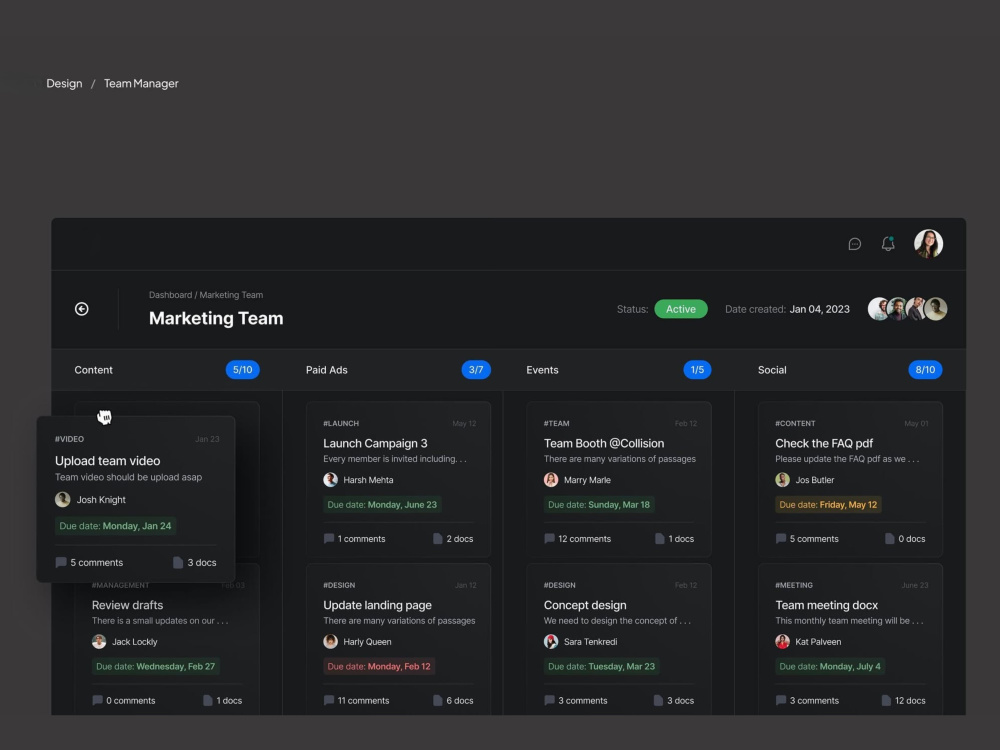Image resolution: width=1000 pixels, height=750 pixels.
Task: Click the Monday, June 23 due date tag
Action: tap(381, 504)
